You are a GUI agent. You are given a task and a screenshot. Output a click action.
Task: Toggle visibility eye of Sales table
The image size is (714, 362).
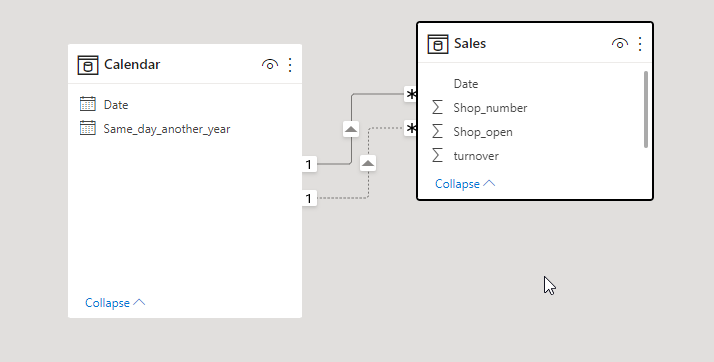tap(620, 44)
